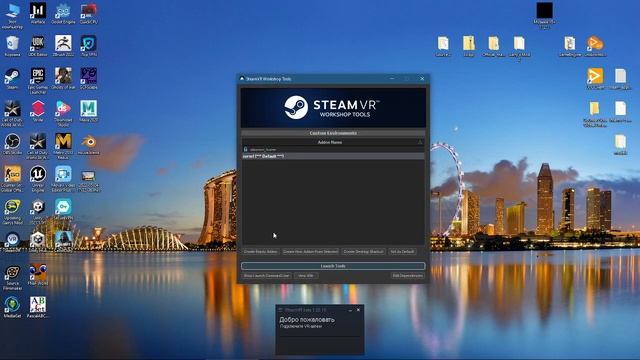Image resolution: width=640 pixels, height=360 pixels.
Task: Select the GameEngine archive desktop icon
Action: click(570, 46)
